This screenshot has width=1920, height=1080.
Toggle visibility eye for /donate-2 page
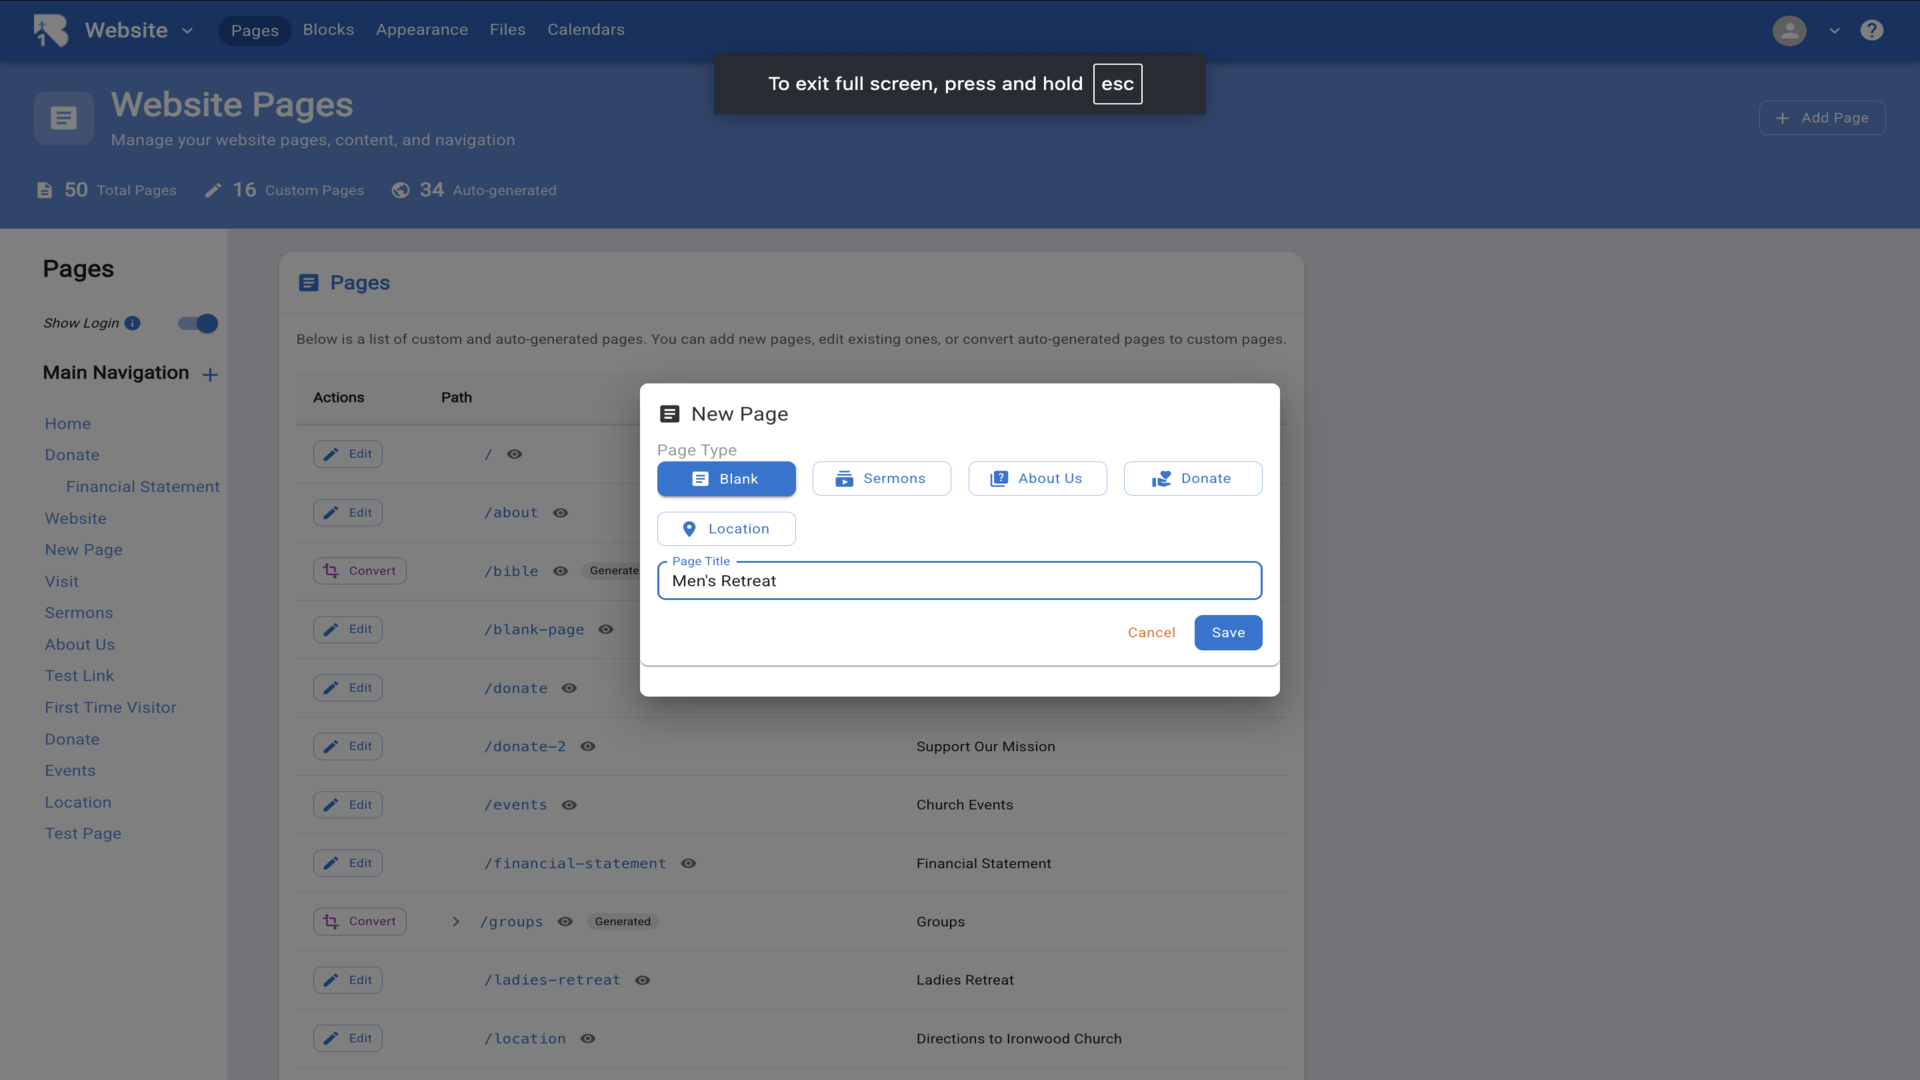[x=588, y=746]
